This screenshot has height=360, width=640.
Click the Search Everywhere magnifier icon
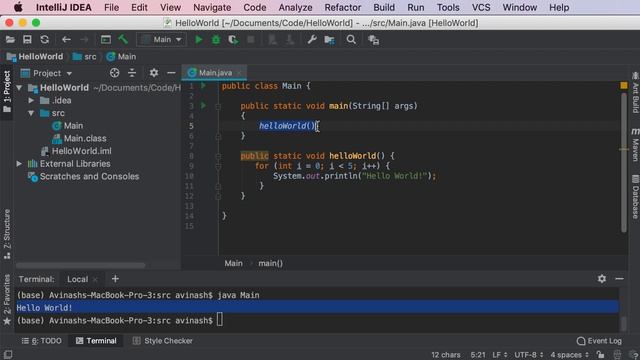(x=351, y=40)
